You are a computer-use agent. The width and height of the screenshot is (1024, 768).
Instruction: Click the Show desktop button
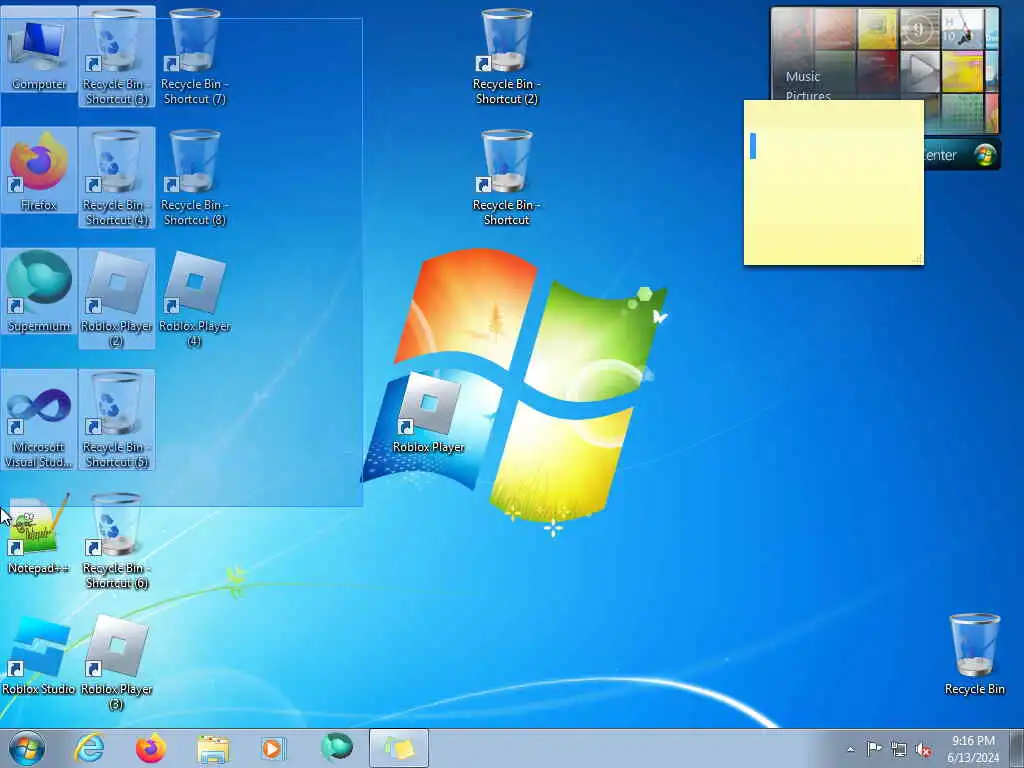click(1016, 748)
